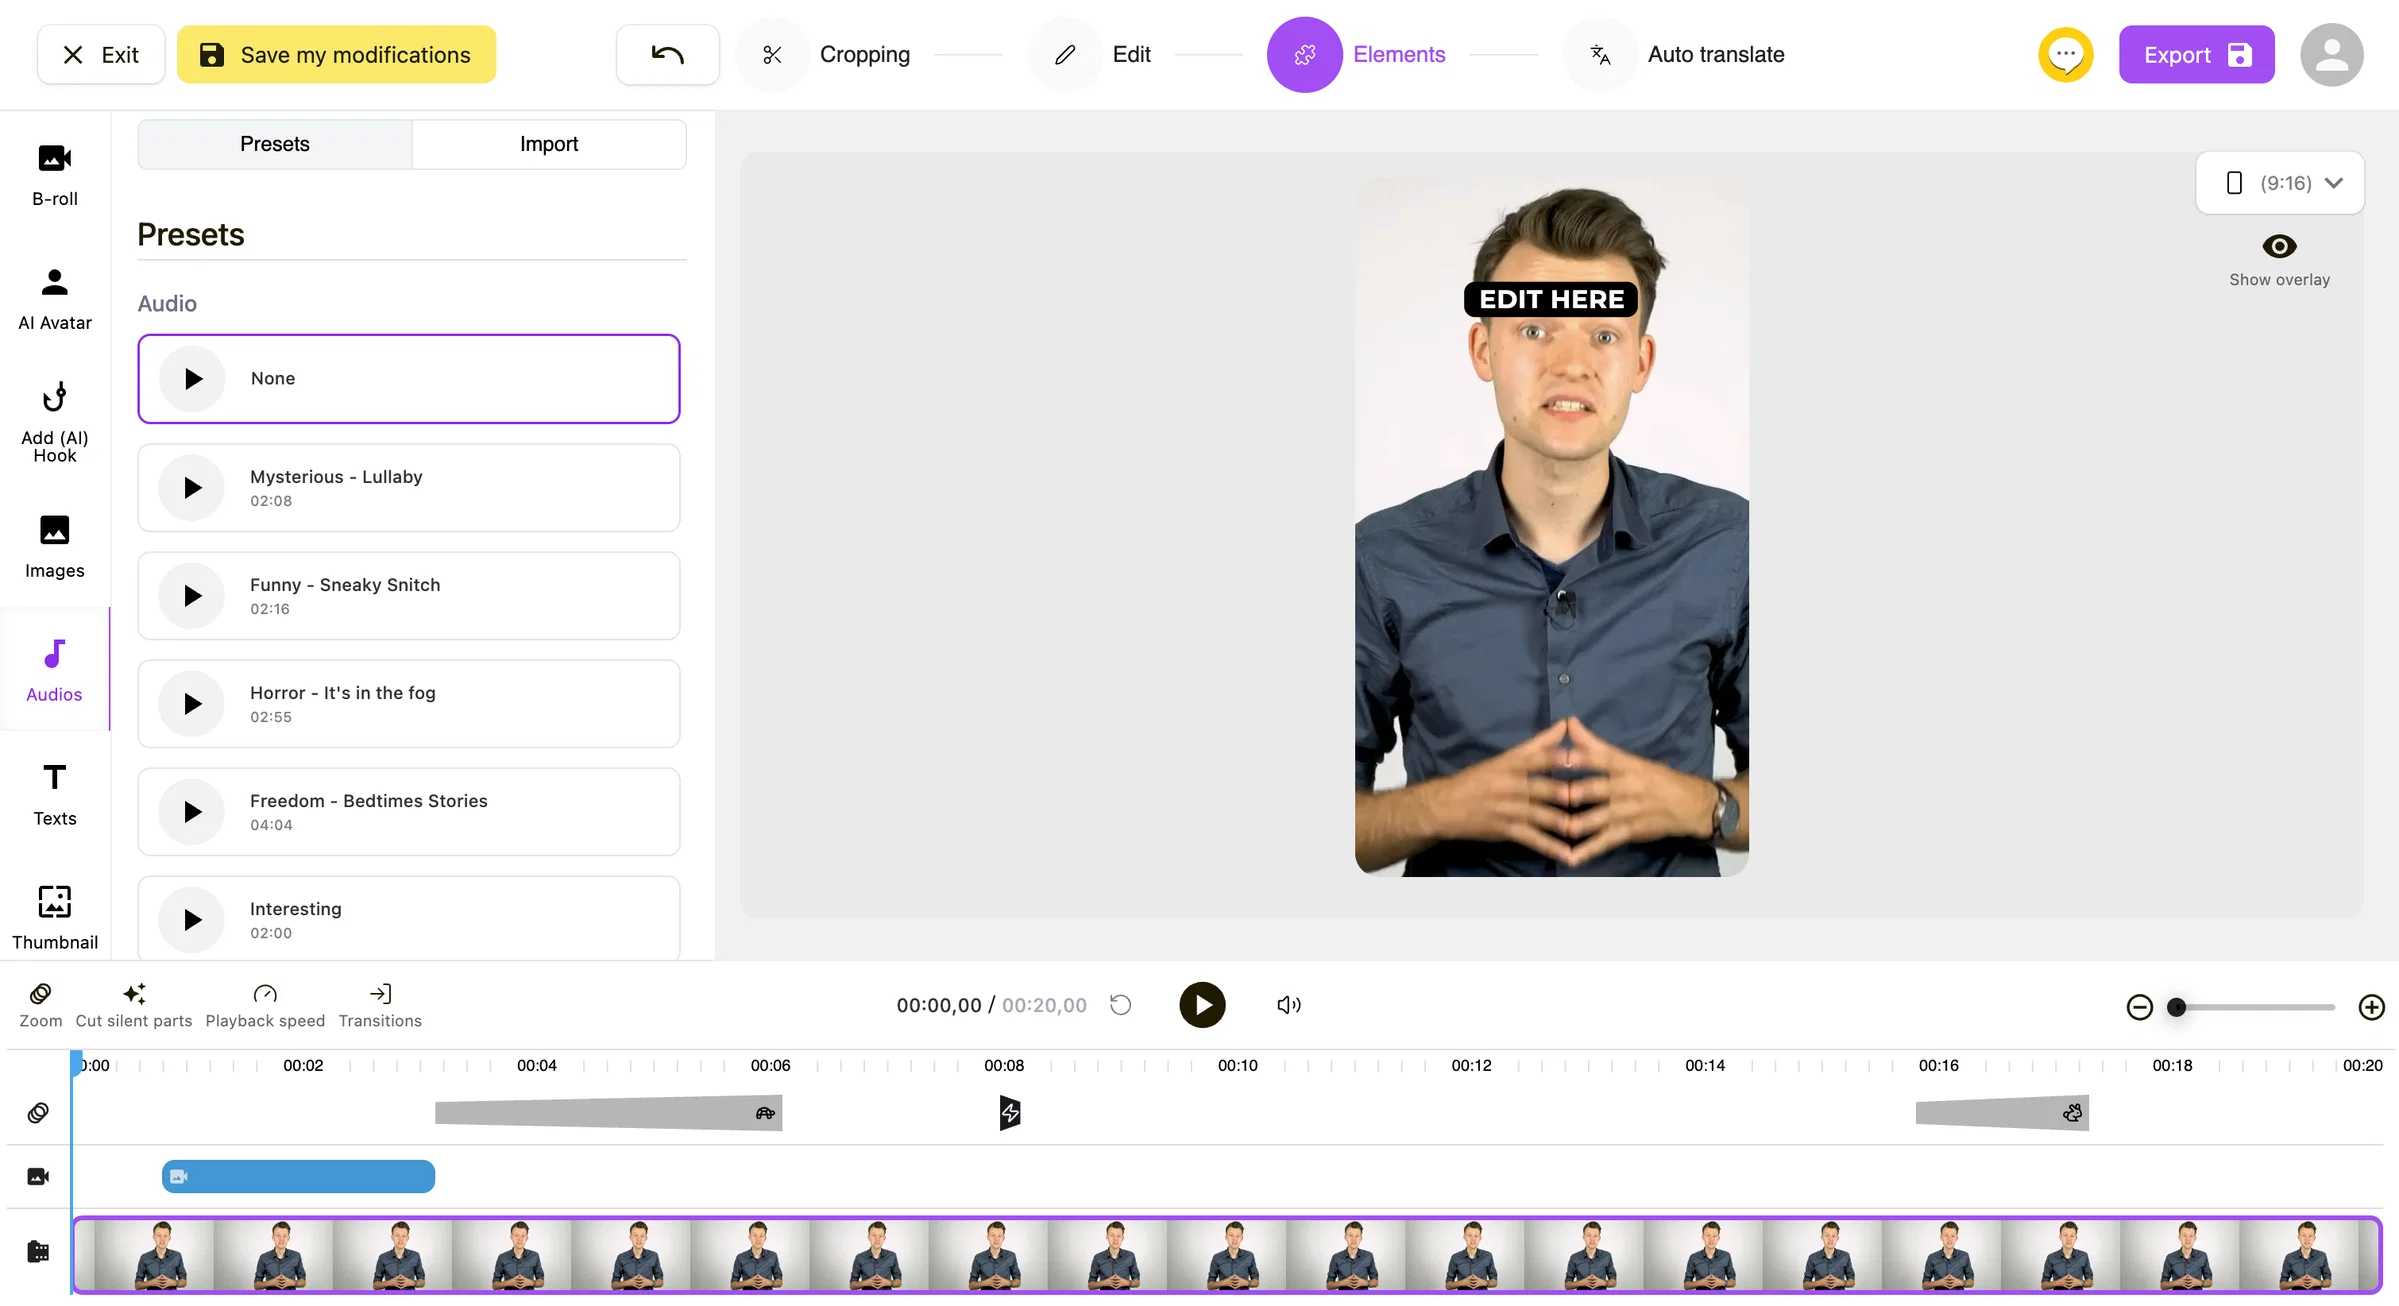2399x1306 pixels.
Task: Toggle the Show overlay eye icon
Action: (x=2279, y=246)
